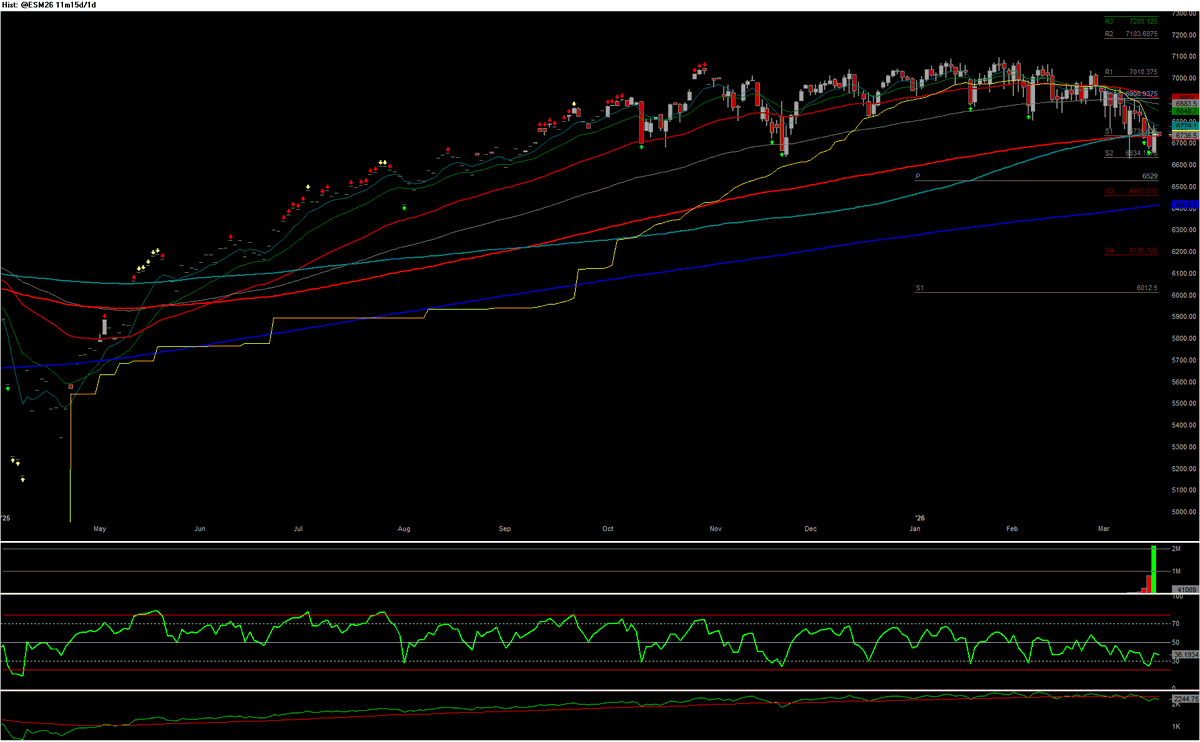This screenshot has height=742, width=1200.
Task: Select the R3 7285.125 resistance level label
Action: coord(1131,20)
